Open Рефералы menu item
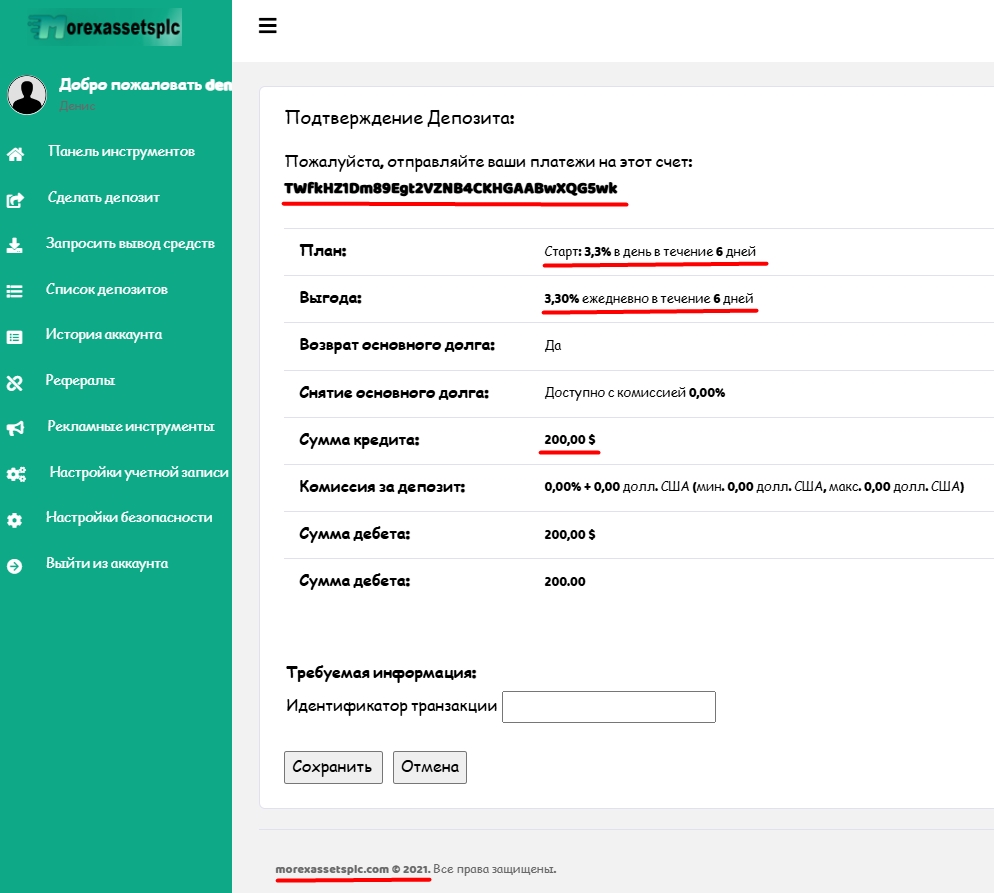 [80, 380]
